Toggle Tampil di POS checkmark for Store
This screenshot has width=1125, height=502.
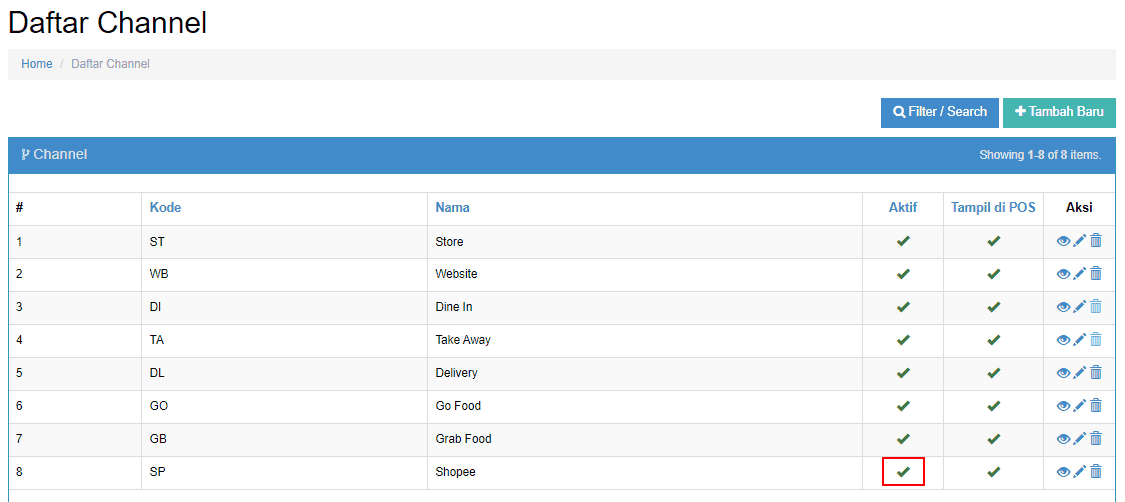pos(994,241)
